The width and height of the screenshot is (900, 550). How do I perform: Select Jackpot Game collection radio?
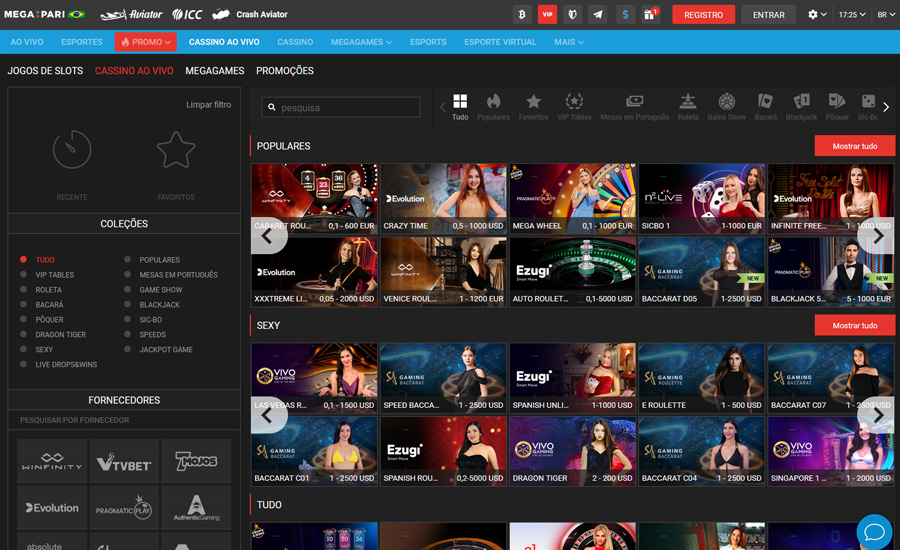(x=127, y=349)
